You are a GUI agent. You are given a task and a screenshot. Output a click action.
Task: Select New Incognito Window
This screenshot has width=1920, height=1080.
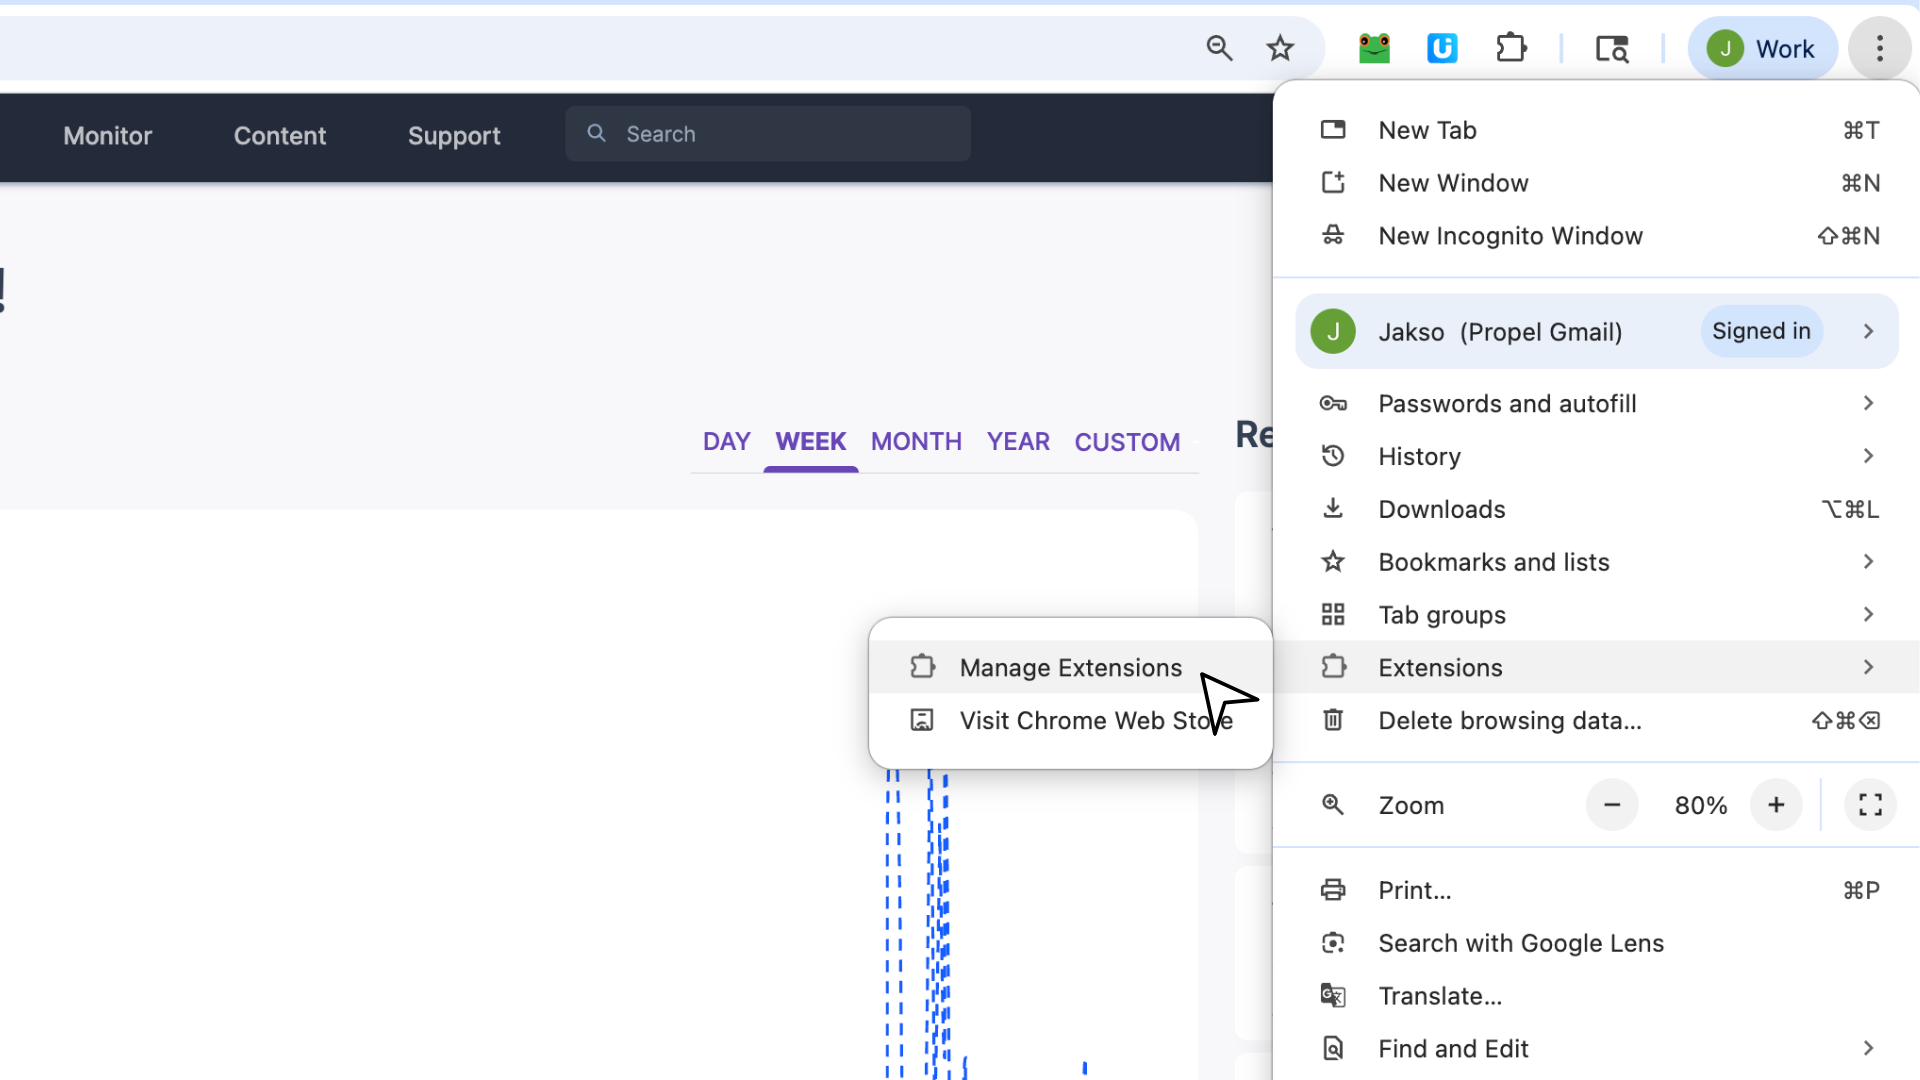(1510, 236)
